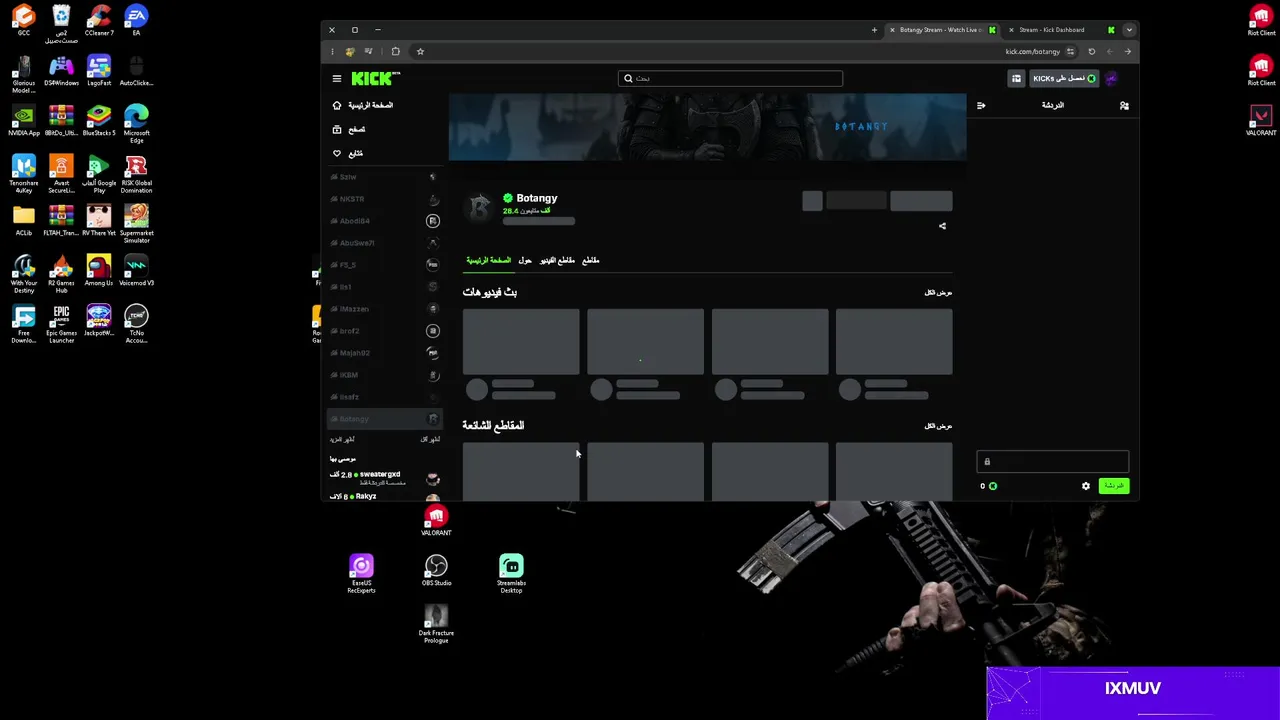Open CCleaner 7 desktop shortcut
Screen dimensions: 1280x720
point(99,21)
